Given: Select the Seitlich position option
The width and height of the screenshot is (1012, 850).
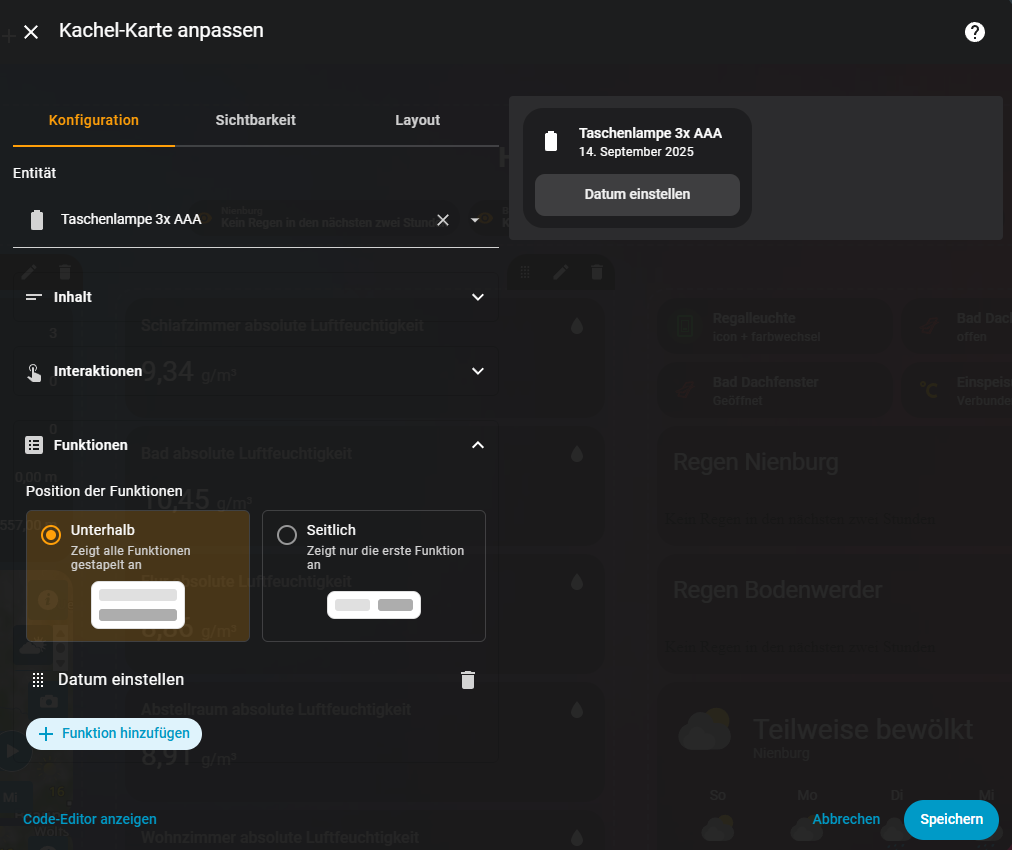Looking at the screenshot, I should tap(287, 535).
